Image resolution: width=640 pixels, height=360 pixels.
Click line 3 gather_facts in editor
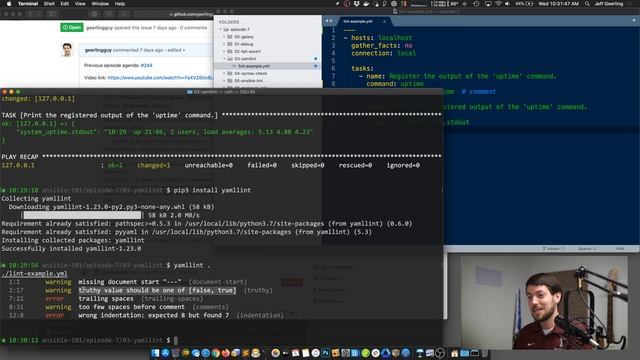[382, 45]
